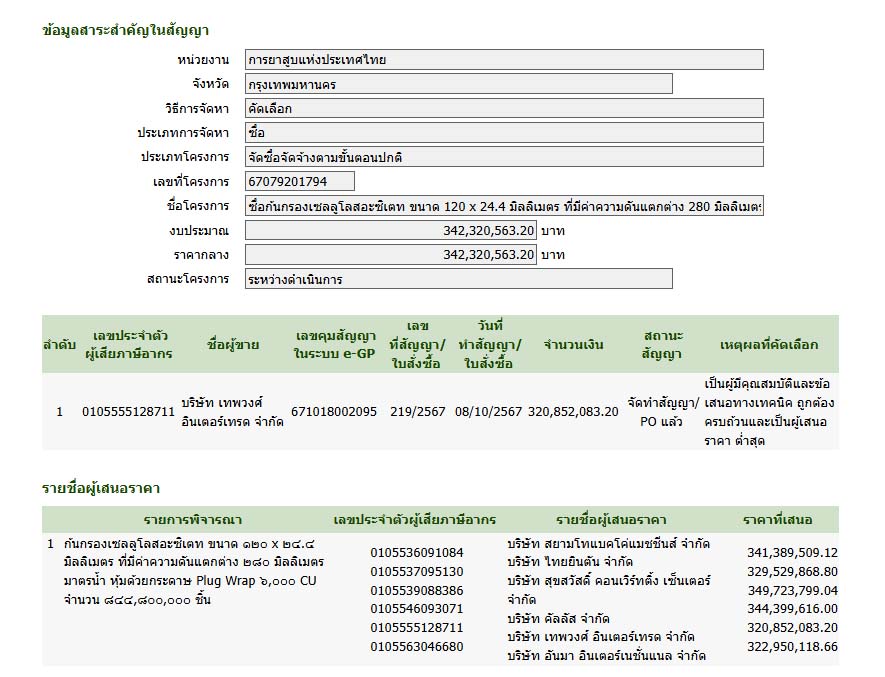This screenshot has height=677, width=885.
Task: Click the หน่วยงาน field showing การยาสูบแห่งประเทศไทย
Action: coord(504,60)
